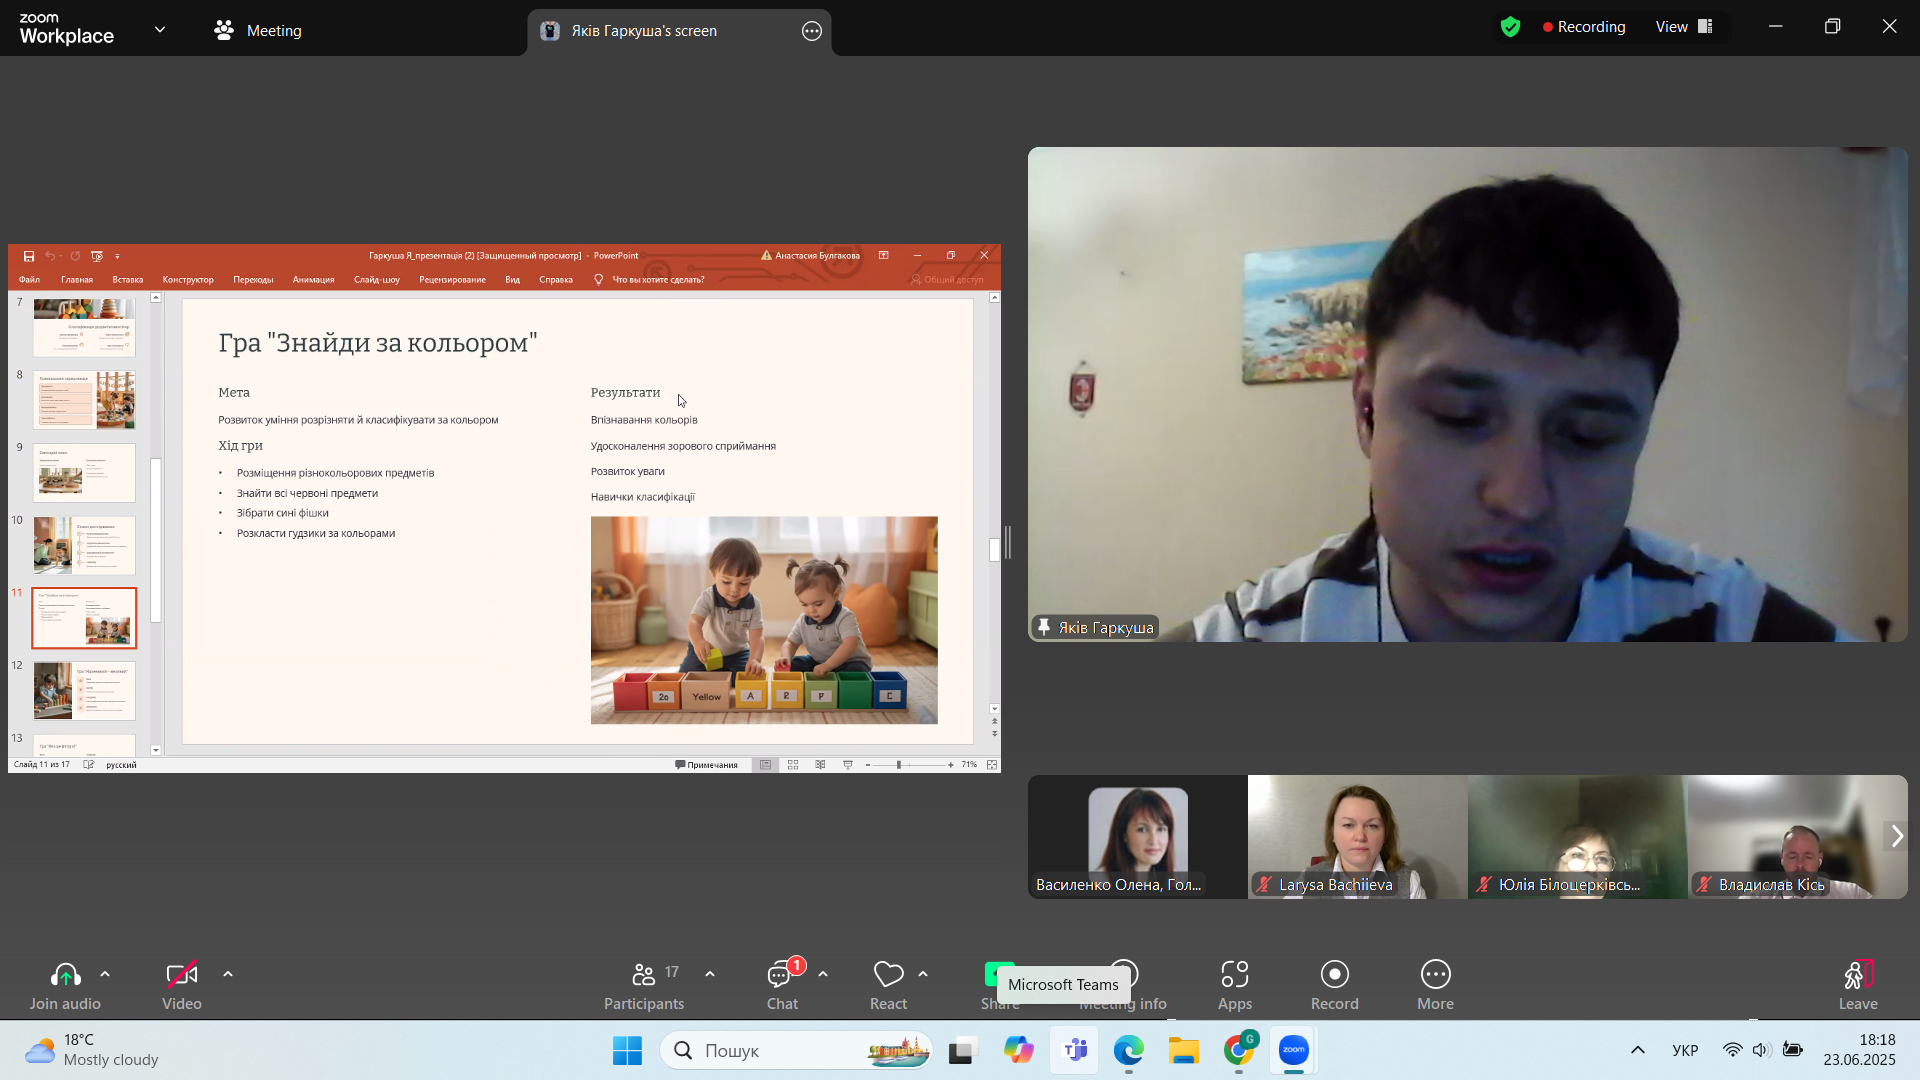Open the View layout menu
1920x1080 pixels.
click(x=1685, y=27)
